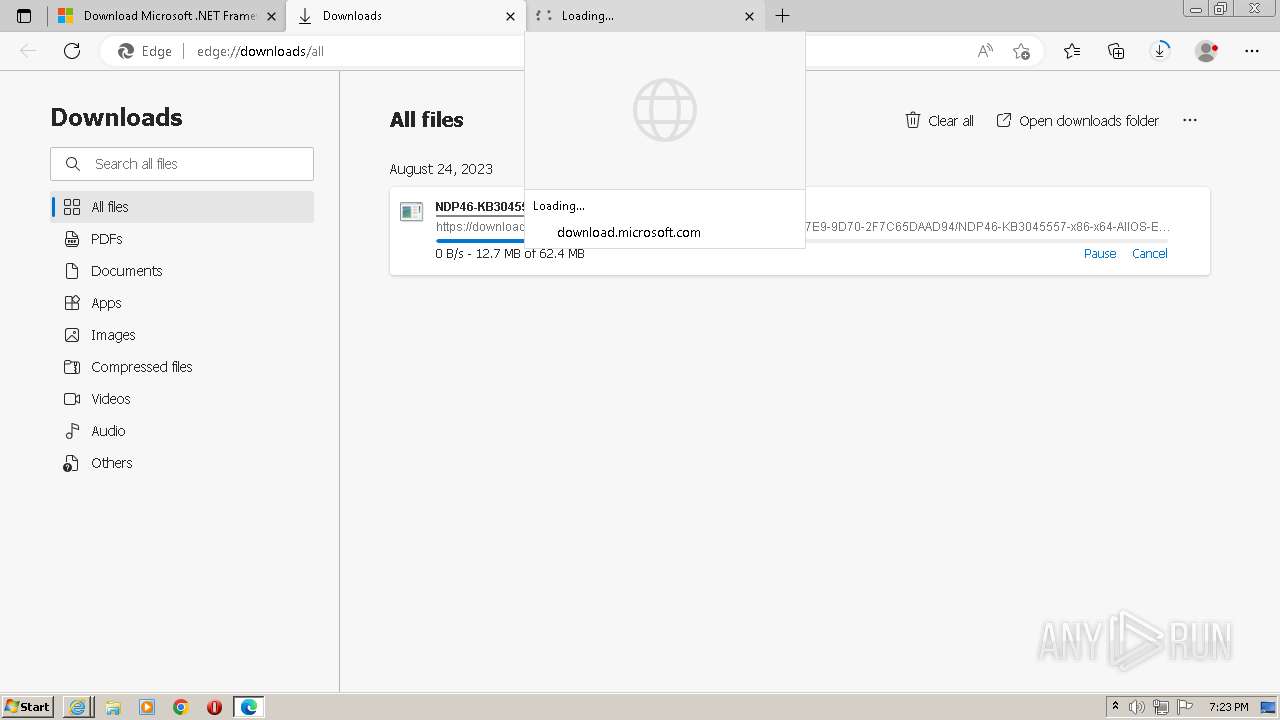Close the Loading tab

coord(750,16)
